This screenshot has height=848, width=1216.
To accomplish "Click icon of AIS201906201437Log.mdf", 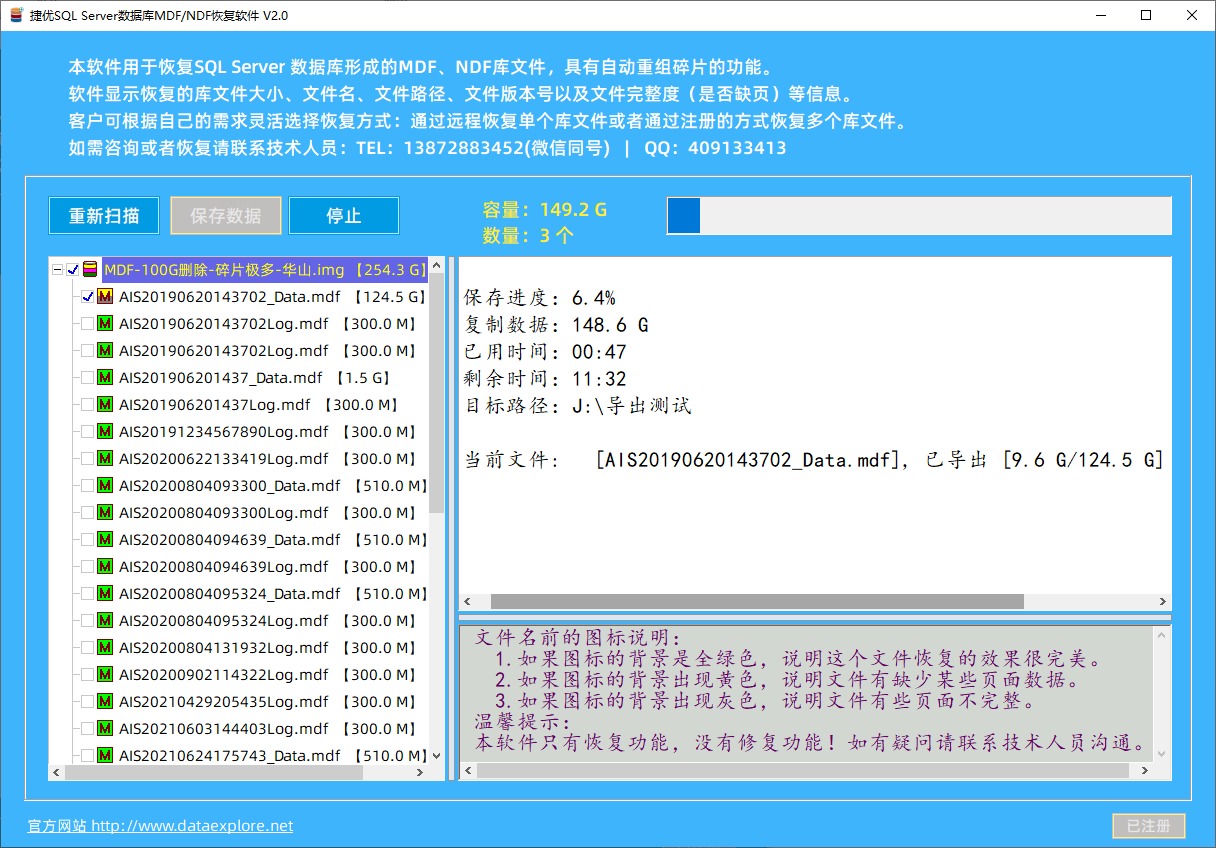I will coord(104,405).
